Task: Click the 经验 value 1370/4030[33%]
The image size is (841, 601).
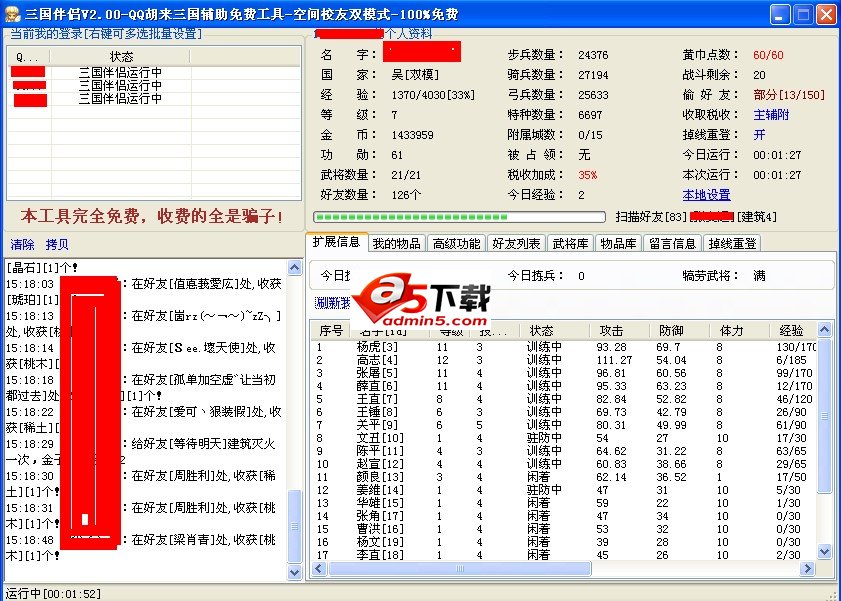Action: tap(433, 95)
